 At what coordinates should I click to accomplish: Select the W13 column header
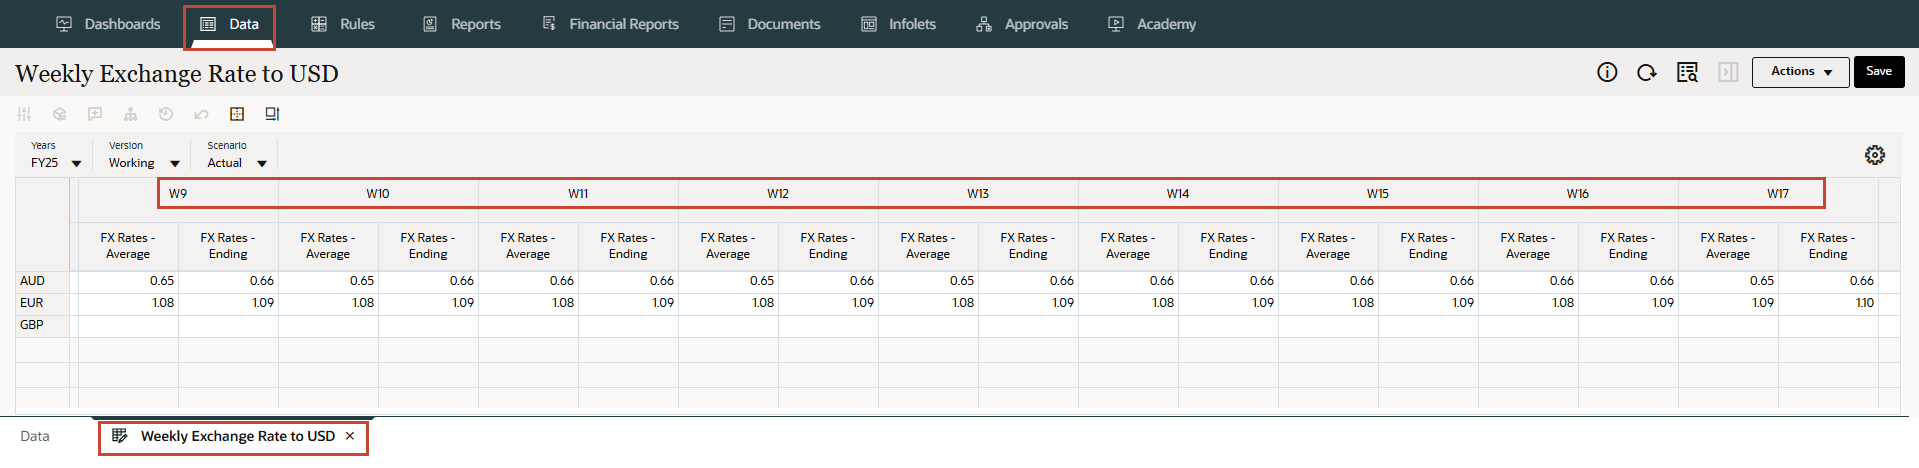[x=978, y=194]
